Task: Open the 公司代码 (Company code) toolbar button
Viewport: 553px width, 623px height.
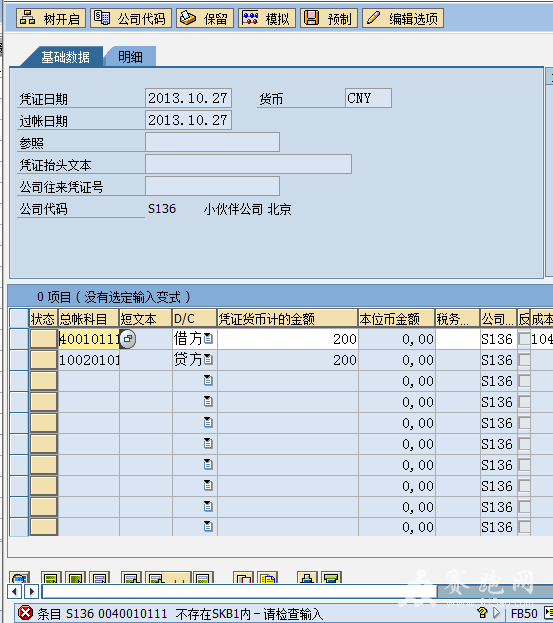Action: pos(131,18)
